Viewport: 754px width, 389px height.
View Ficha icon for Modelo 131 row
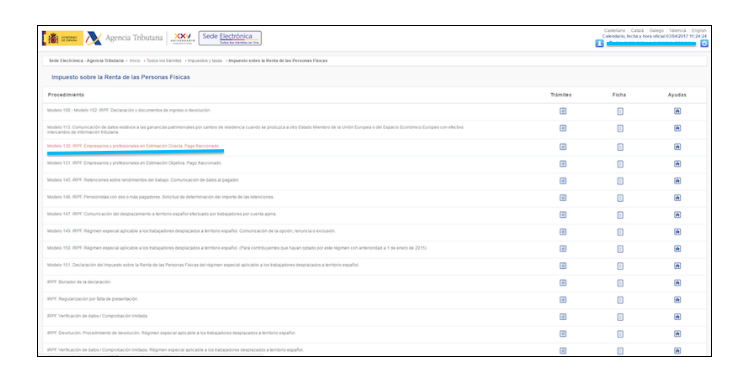click(x=620, y=164)
